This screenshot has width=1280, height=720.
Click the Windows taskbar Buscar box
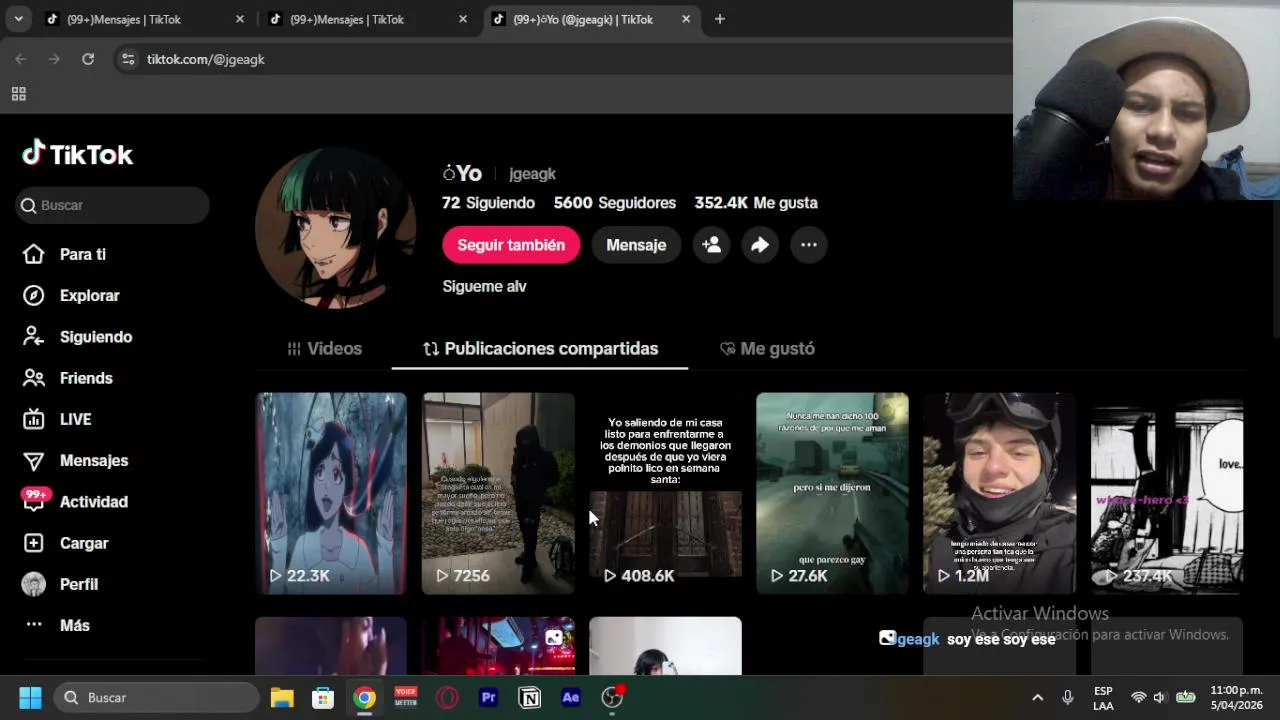click(x=156, y=698)
